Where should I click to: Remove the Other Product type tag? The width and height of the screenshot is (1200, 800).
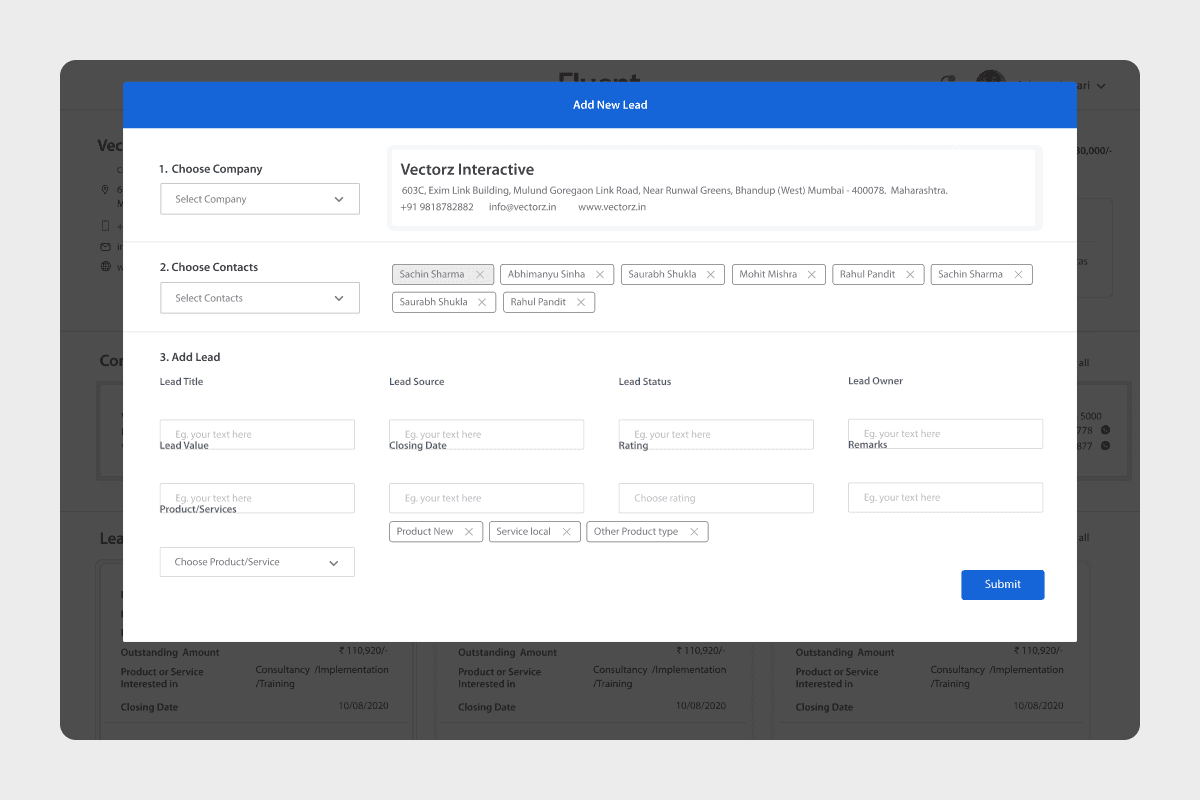click(x=694, y=532)
